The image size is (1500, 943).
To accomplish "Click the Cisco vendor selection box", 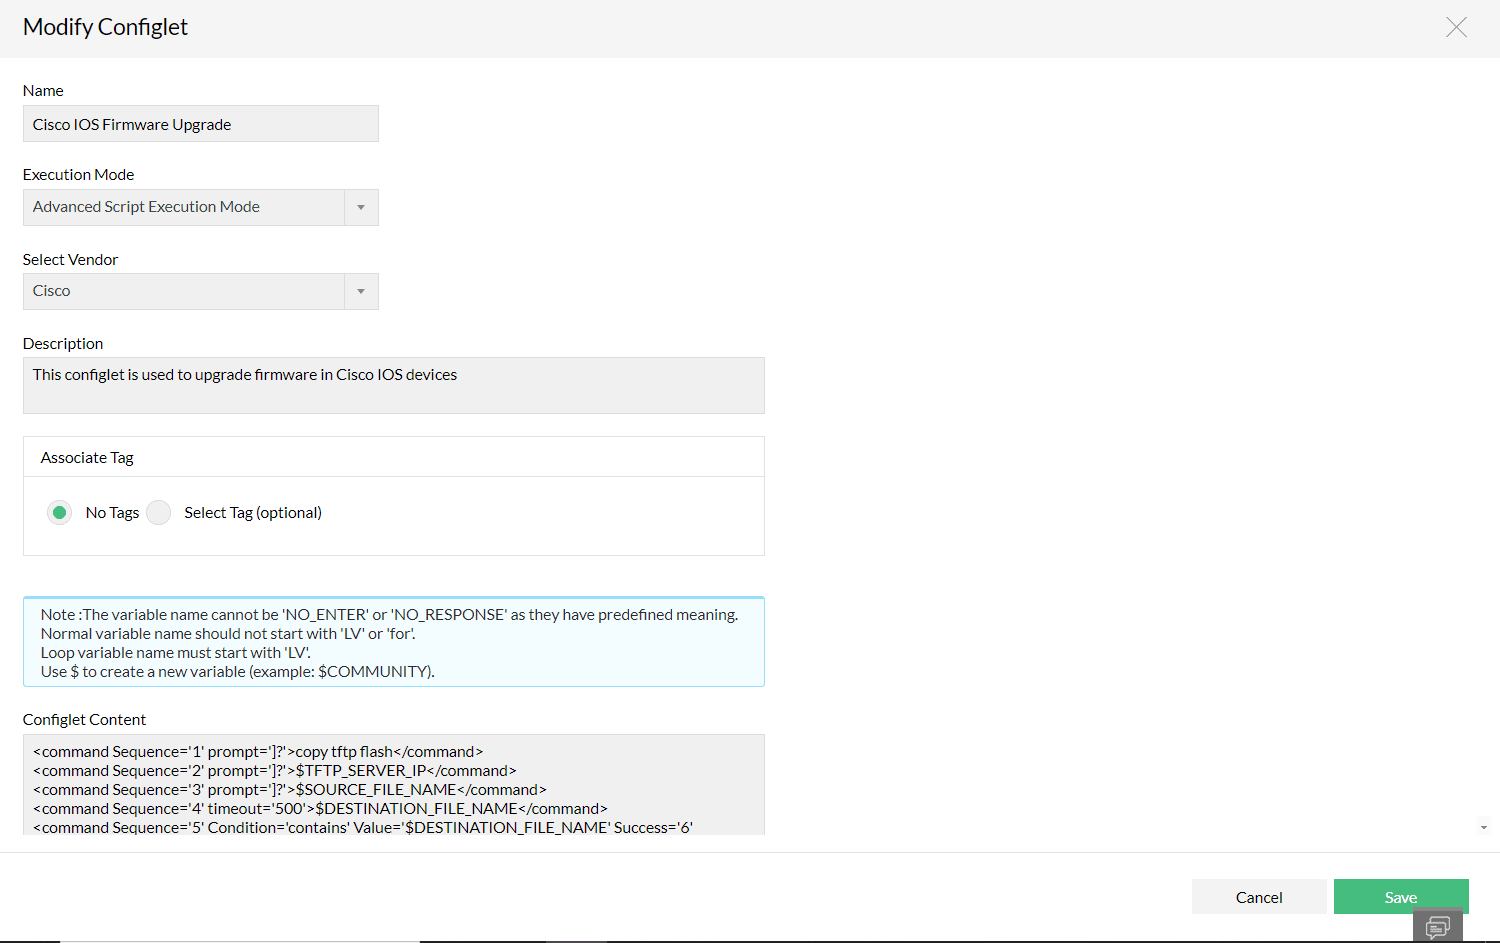I will 184,292.
